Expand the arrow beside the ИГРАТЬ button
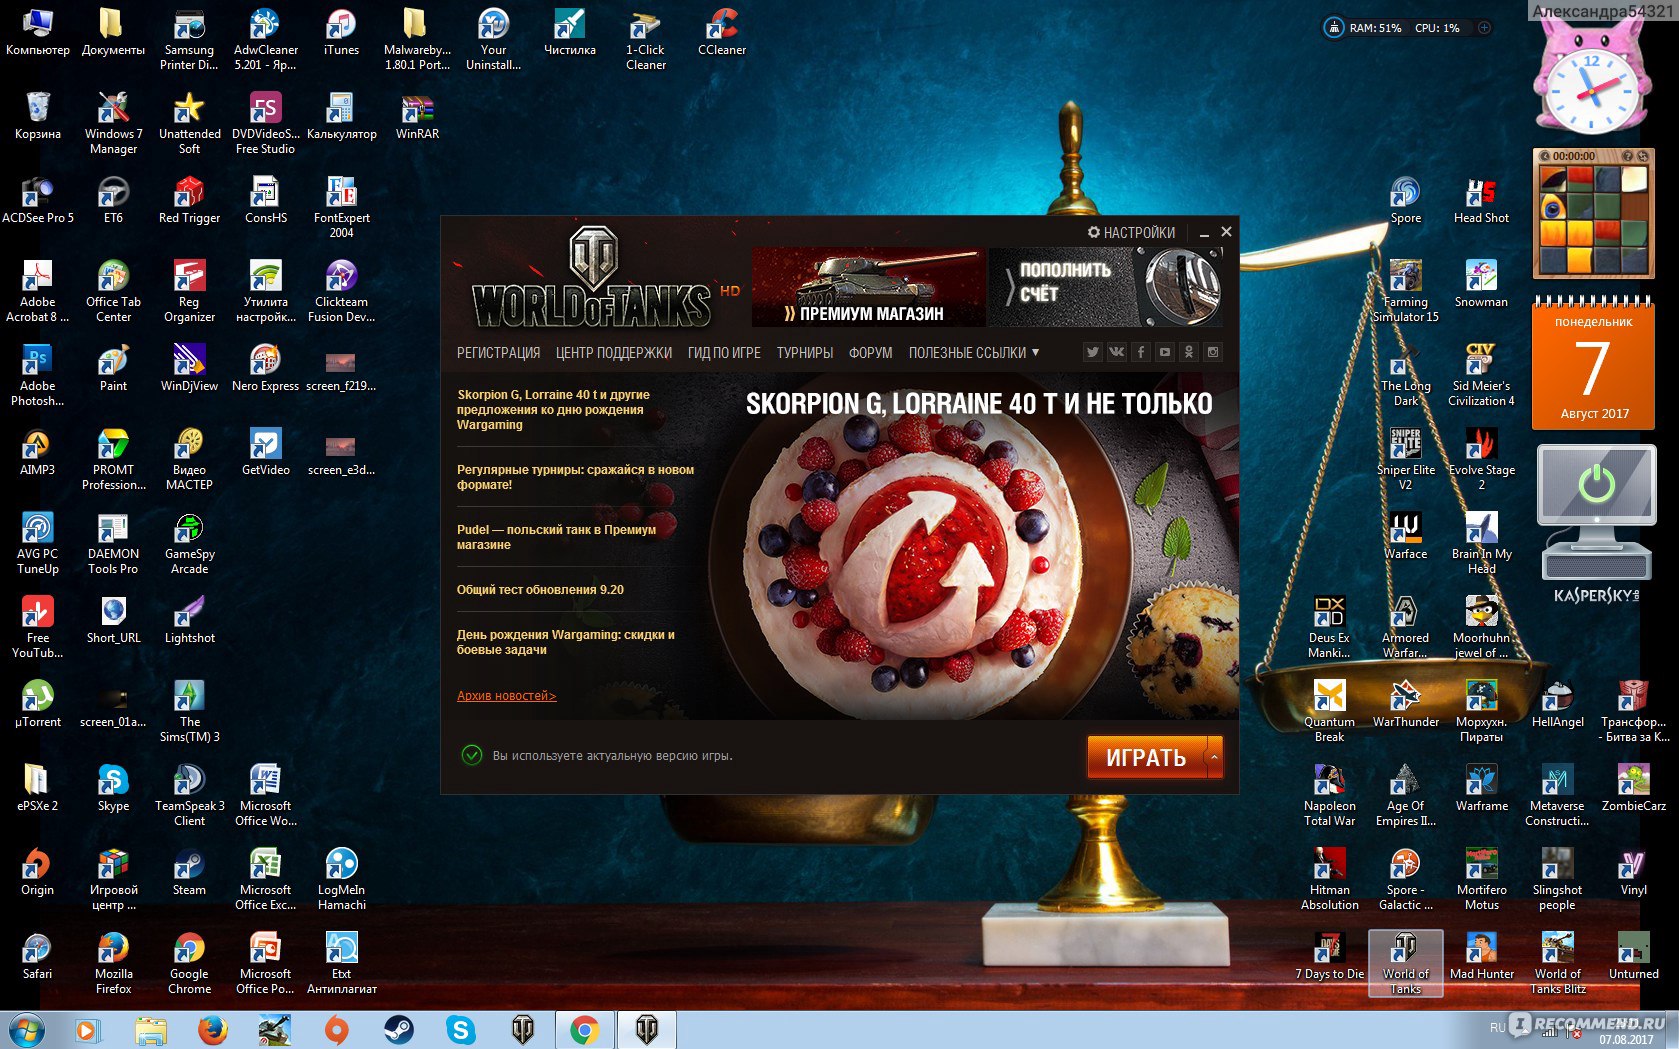The width and height of the screenshot is (1679, 1049). pyautogui.click(x=1215, y=758)
